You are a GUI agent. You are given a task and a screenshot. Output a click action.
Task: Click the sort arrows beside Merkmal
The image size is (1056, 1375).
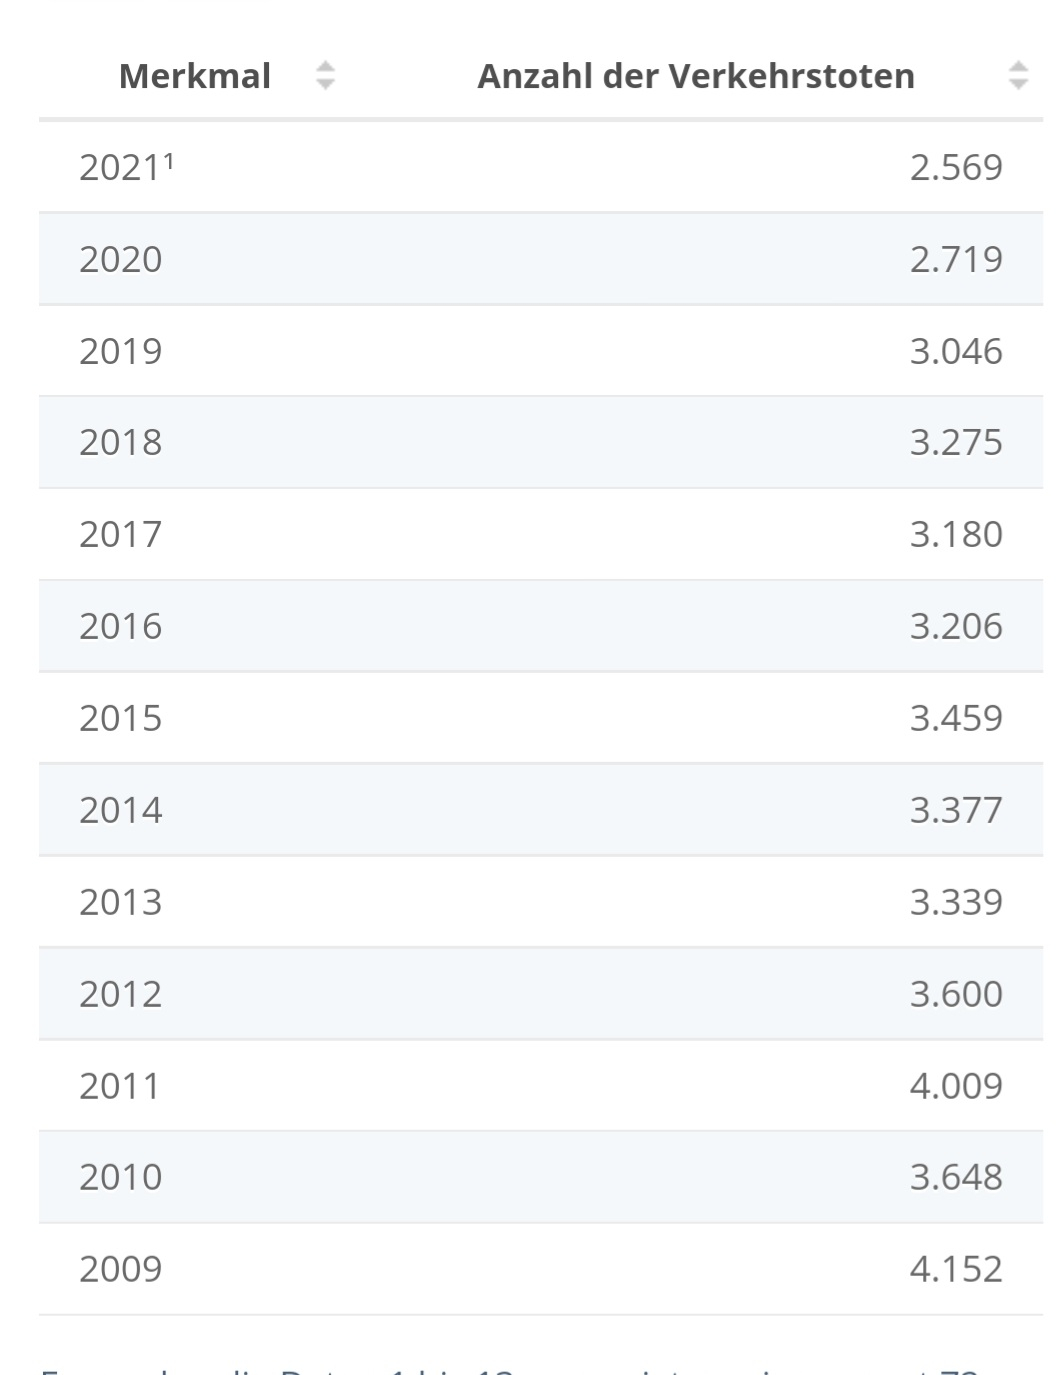click(x=325, y=76)
